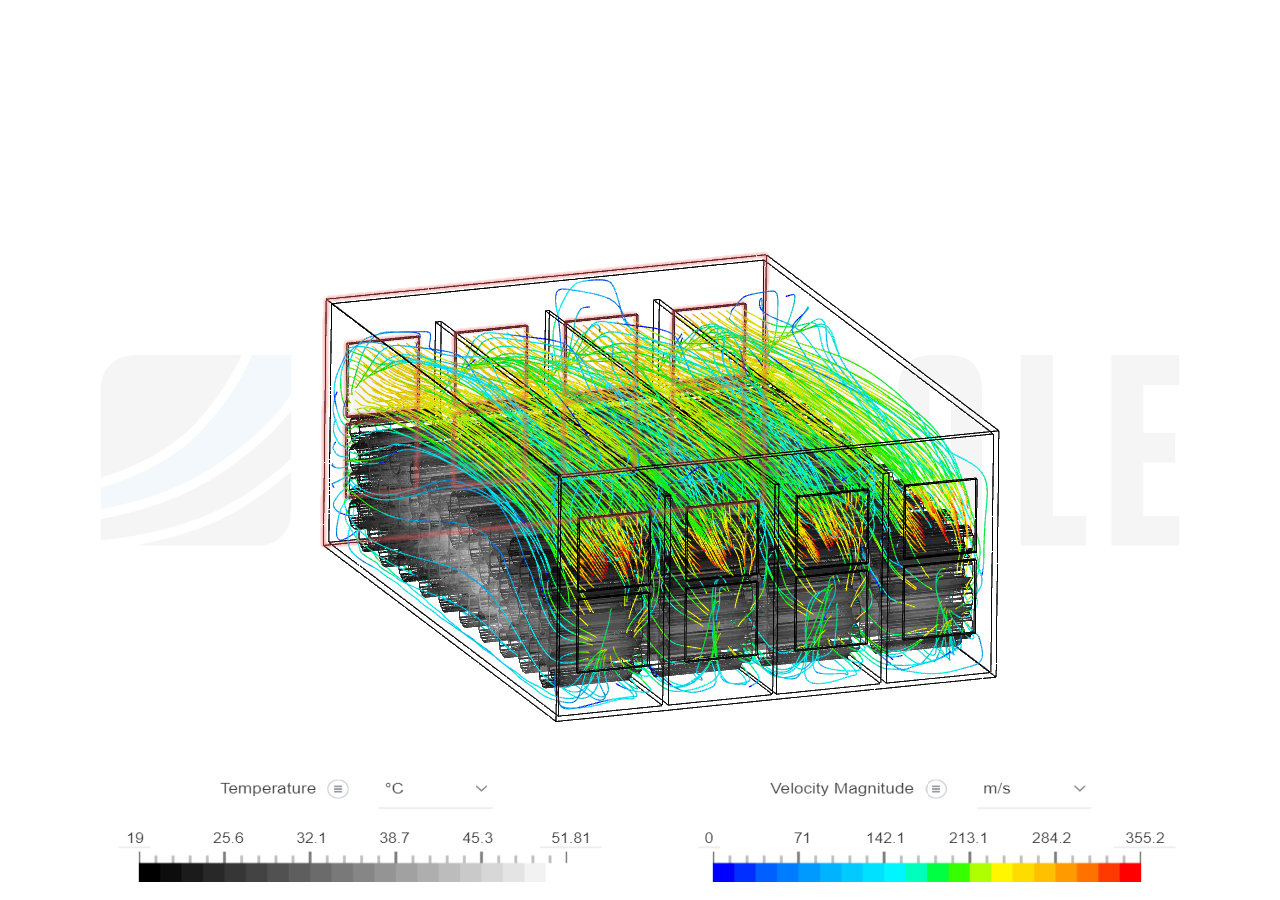1280x900 pixels.
Task: Open the Temperature legend settings icon
Action: 338,789
